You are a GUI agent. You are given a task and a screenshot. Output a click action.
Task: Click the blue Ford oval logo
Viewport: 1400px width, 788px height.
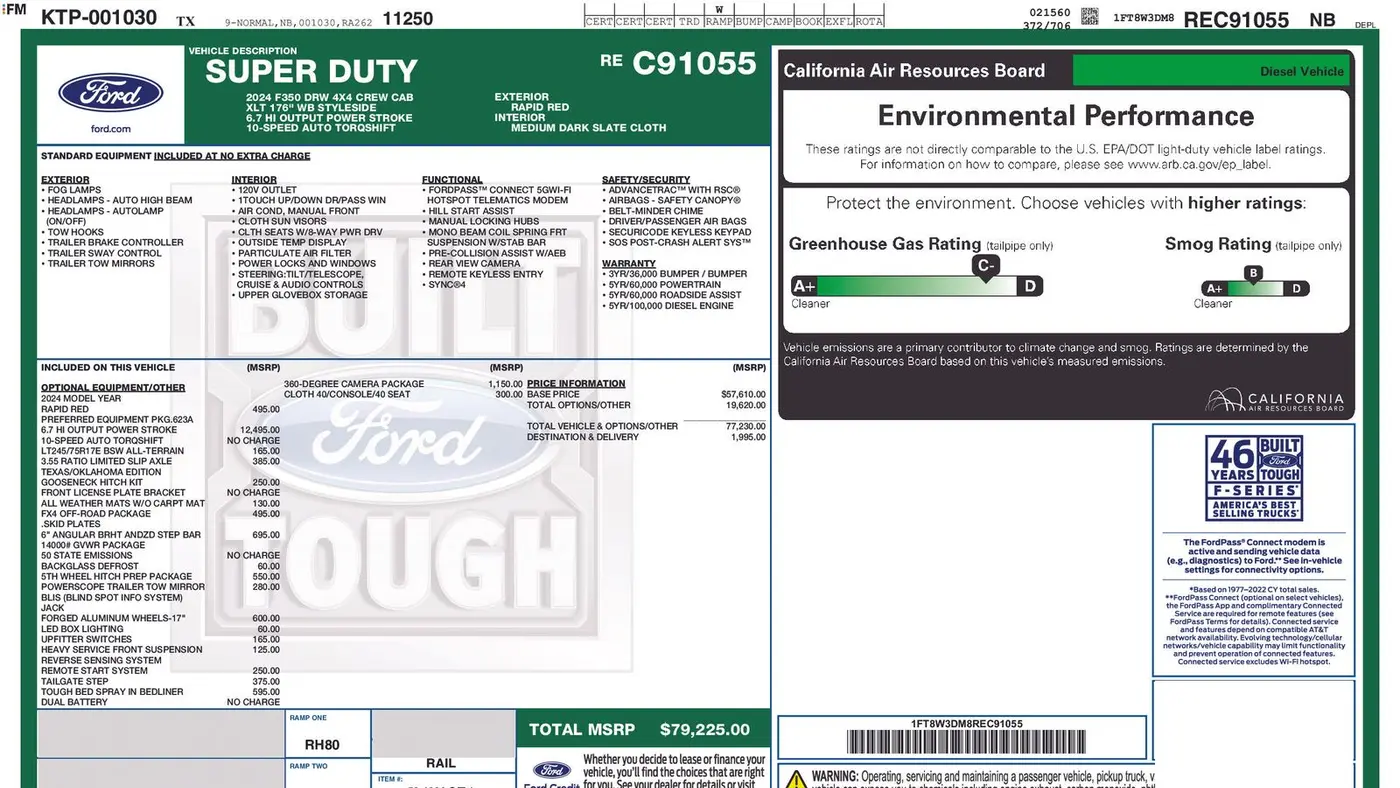110,93
